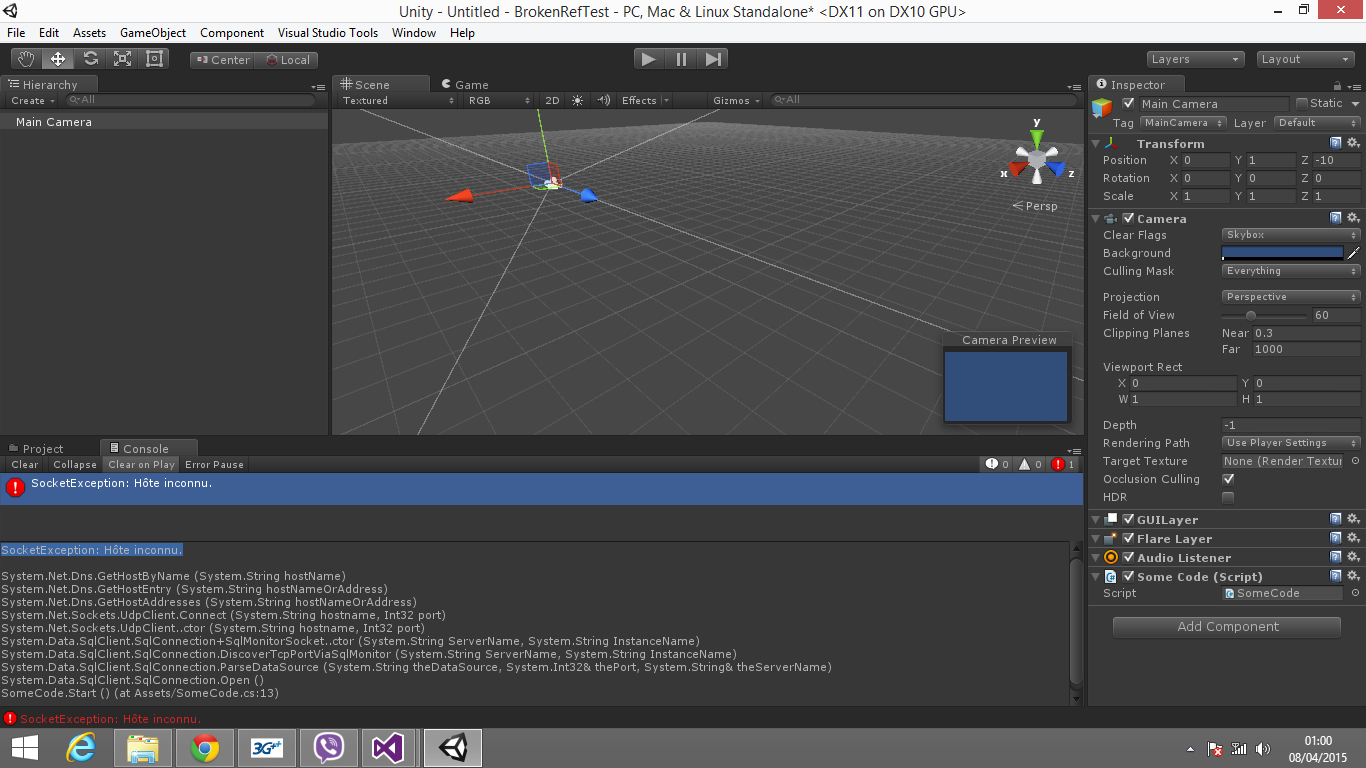Click the Add Component button
Image resolution: width=1366 pixels, height=768 pixels.
1227,627
